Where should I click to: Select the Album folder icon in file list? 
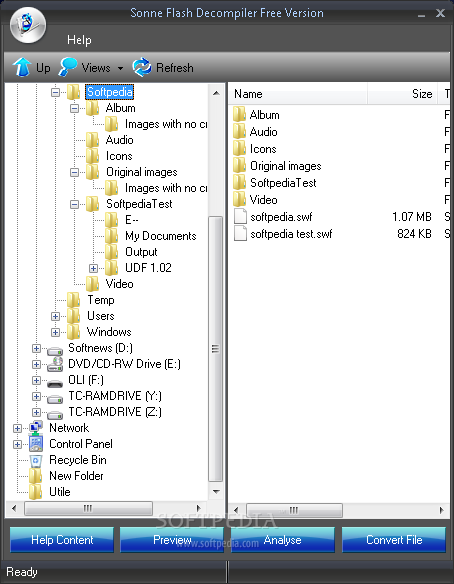pos(239,115)
